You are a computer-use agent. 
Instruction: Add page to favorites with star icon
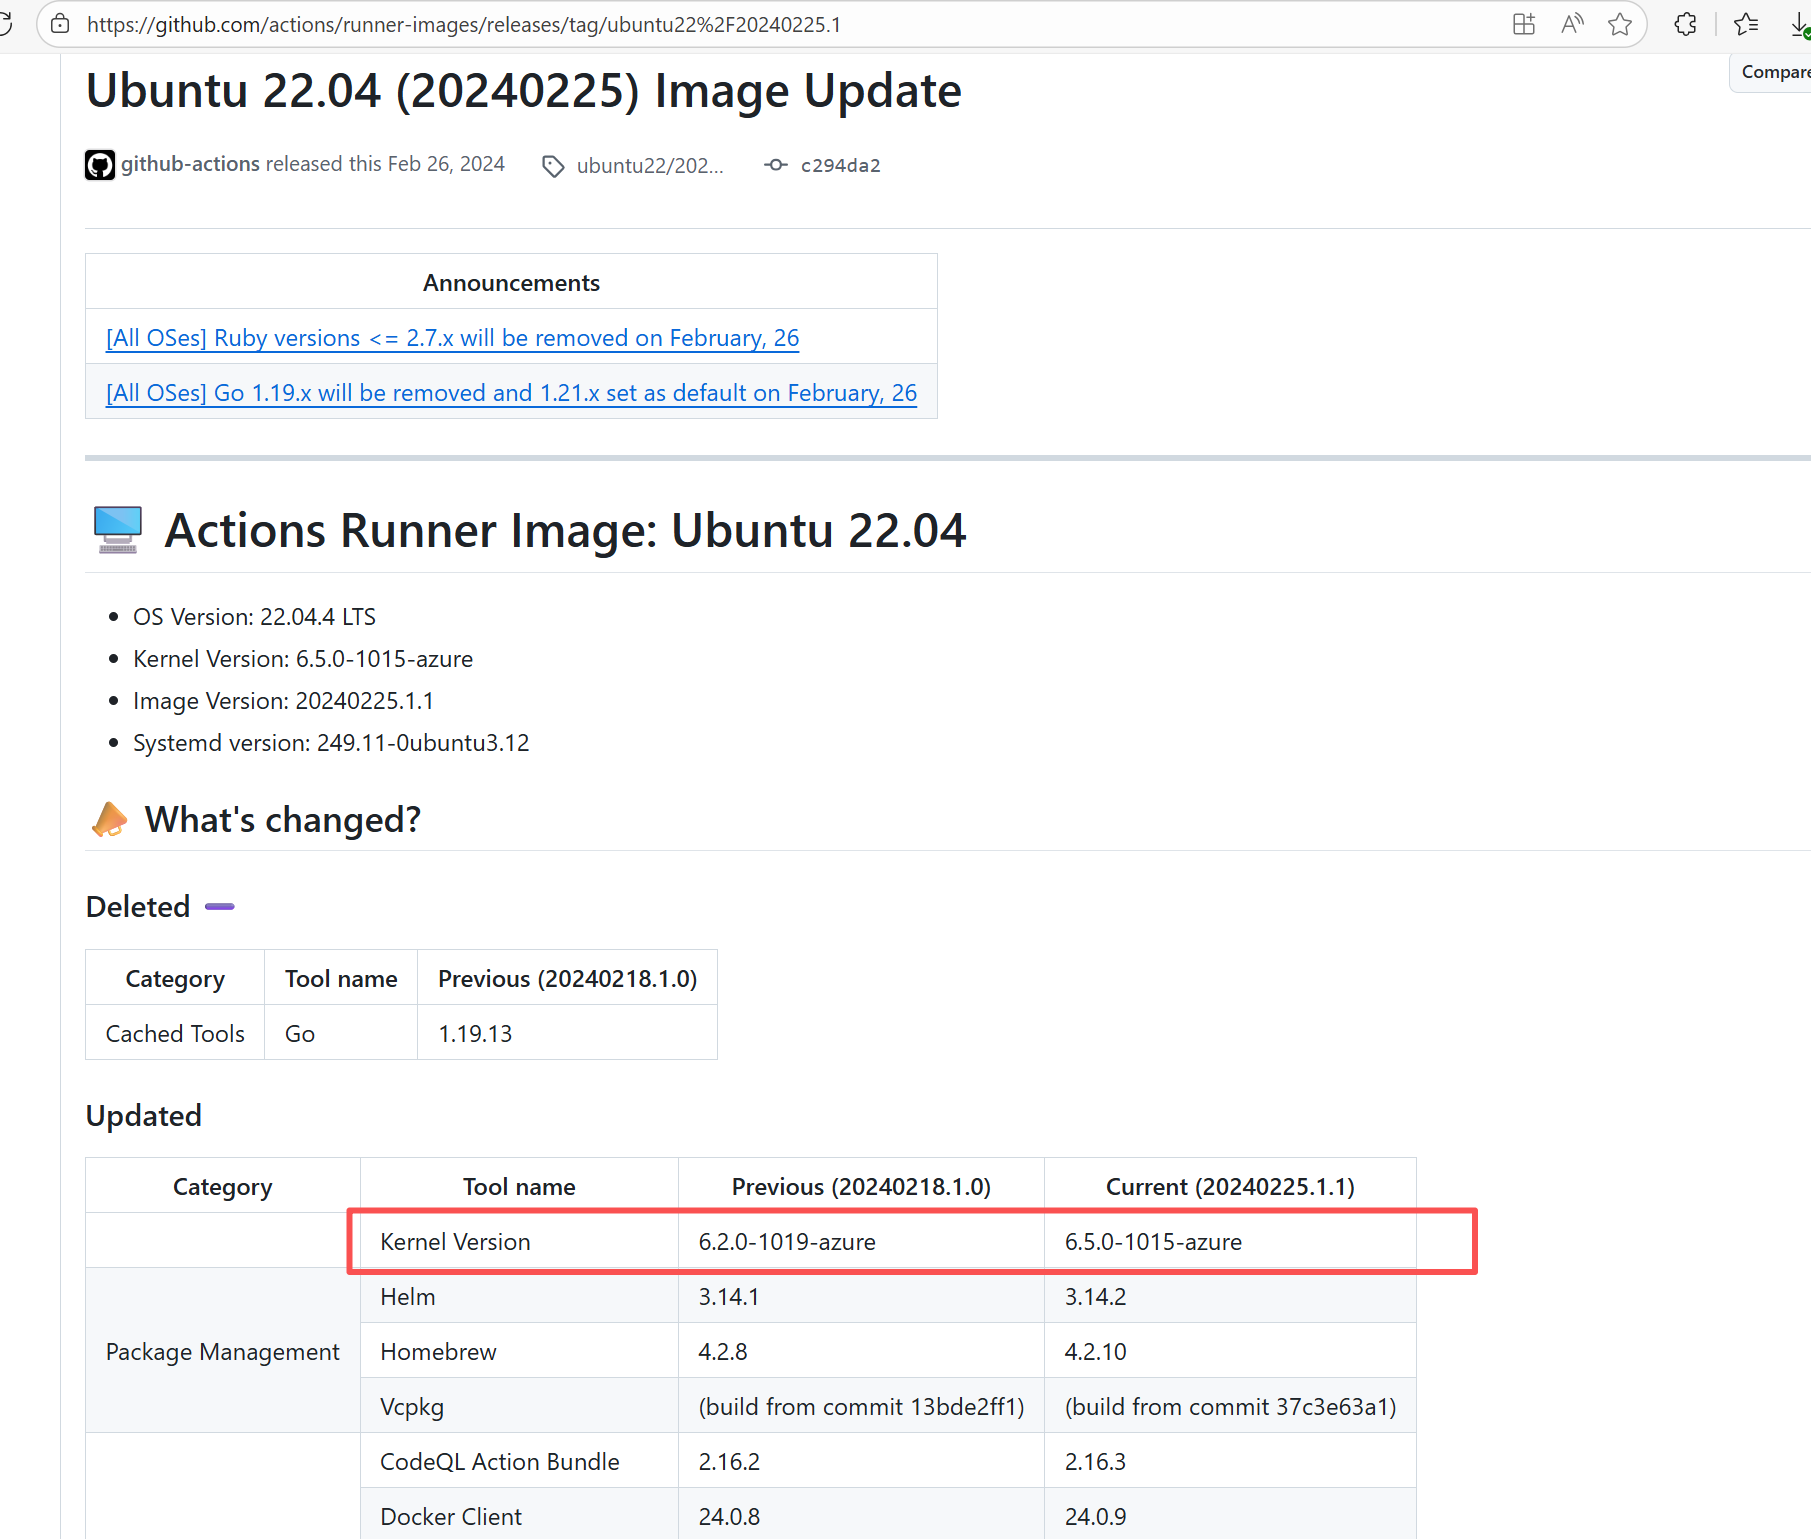pyautogui.click(x=1620, y=24)
